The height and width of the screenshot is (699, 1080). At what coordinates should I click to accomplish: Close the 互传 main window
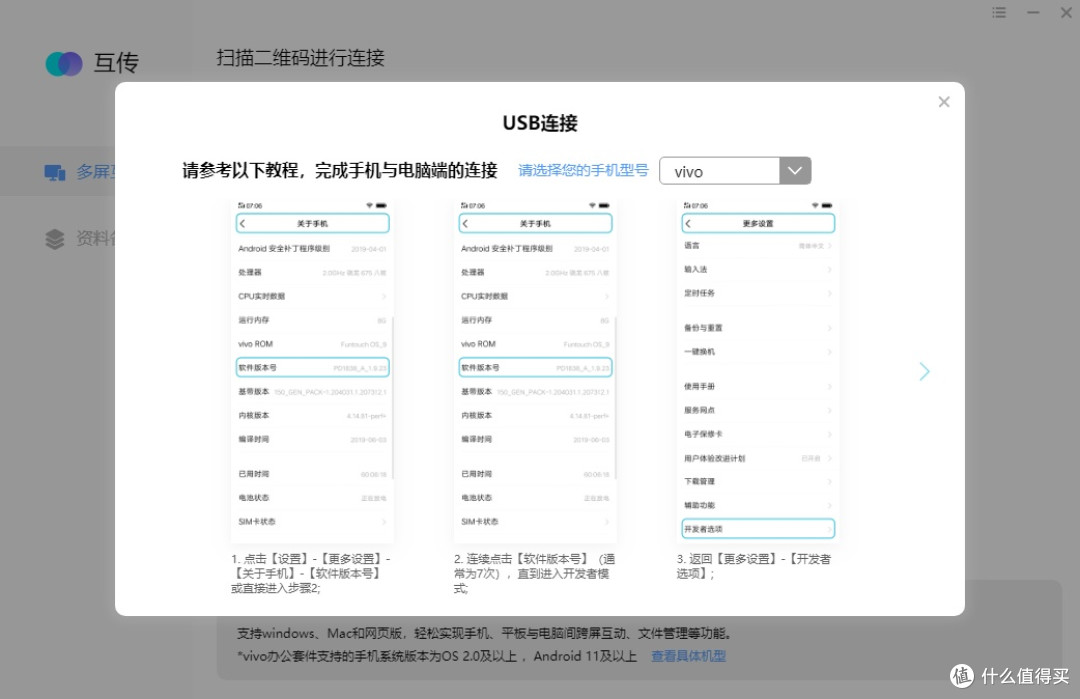click(x=1066, y=12)
